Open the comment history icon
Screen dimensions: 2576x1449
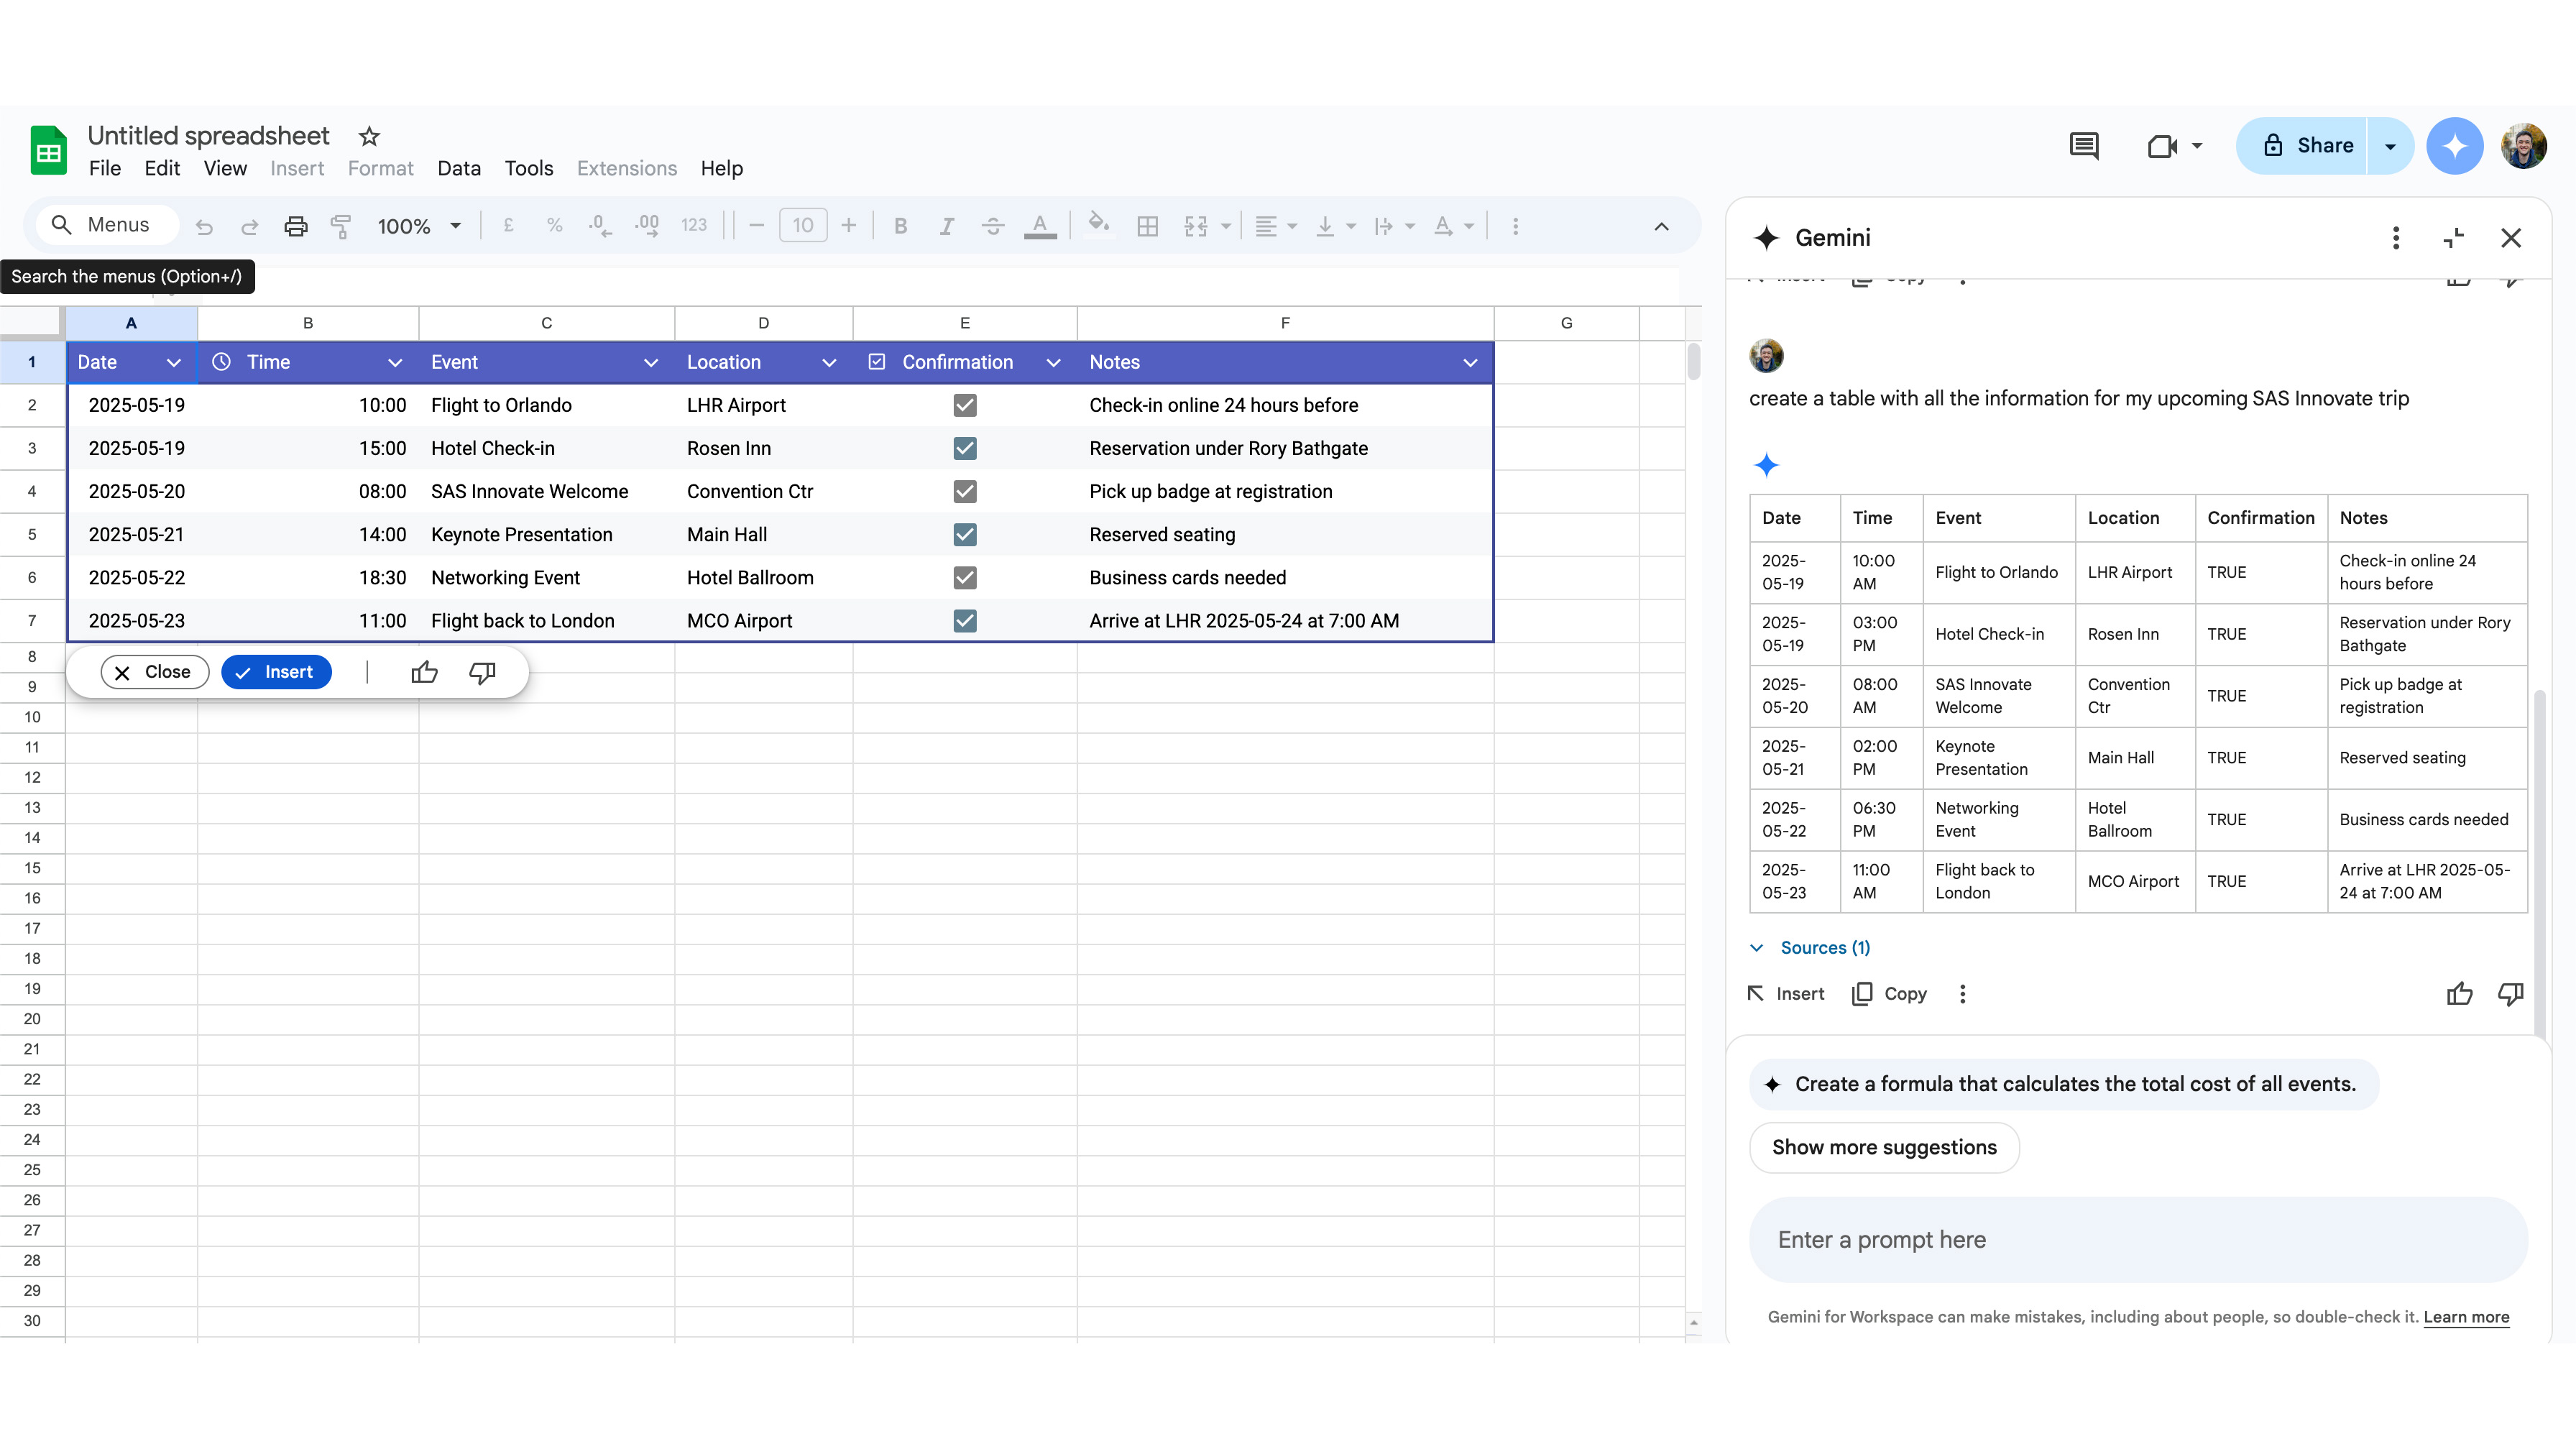(2084, 146)
